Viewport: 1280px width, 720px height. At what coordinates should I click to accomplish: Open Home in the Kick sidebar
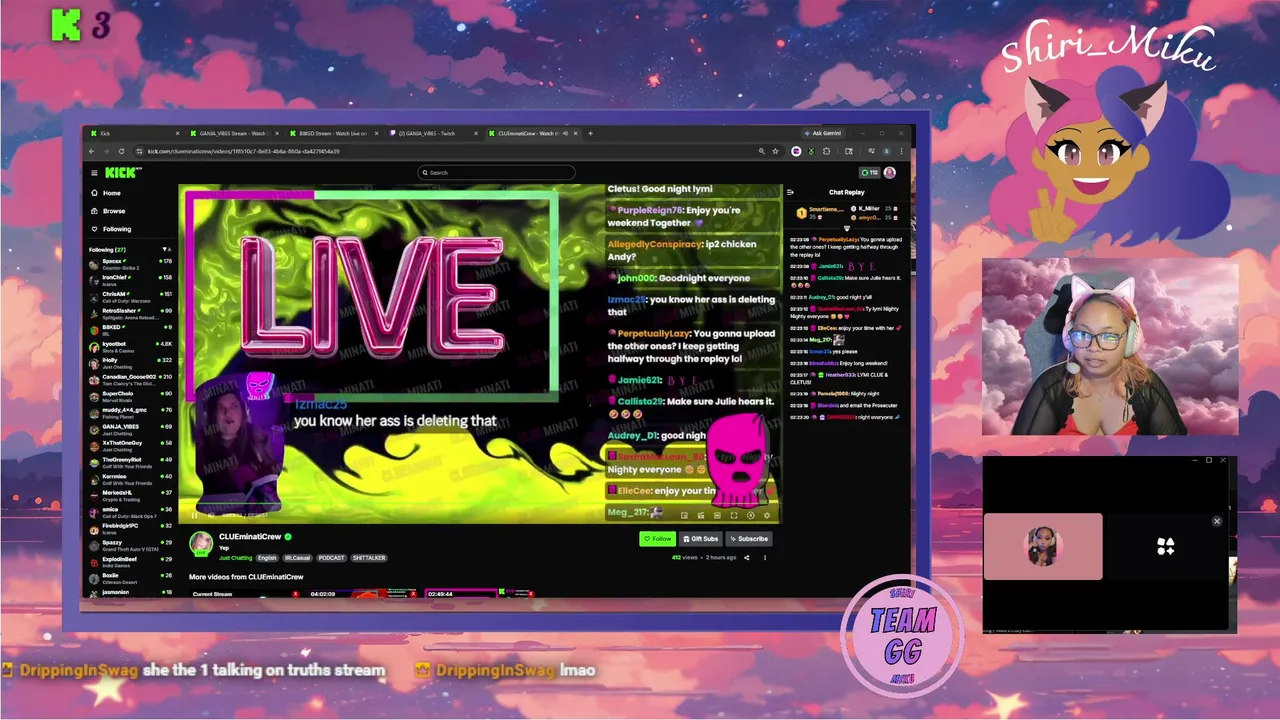tap(106, 193)
